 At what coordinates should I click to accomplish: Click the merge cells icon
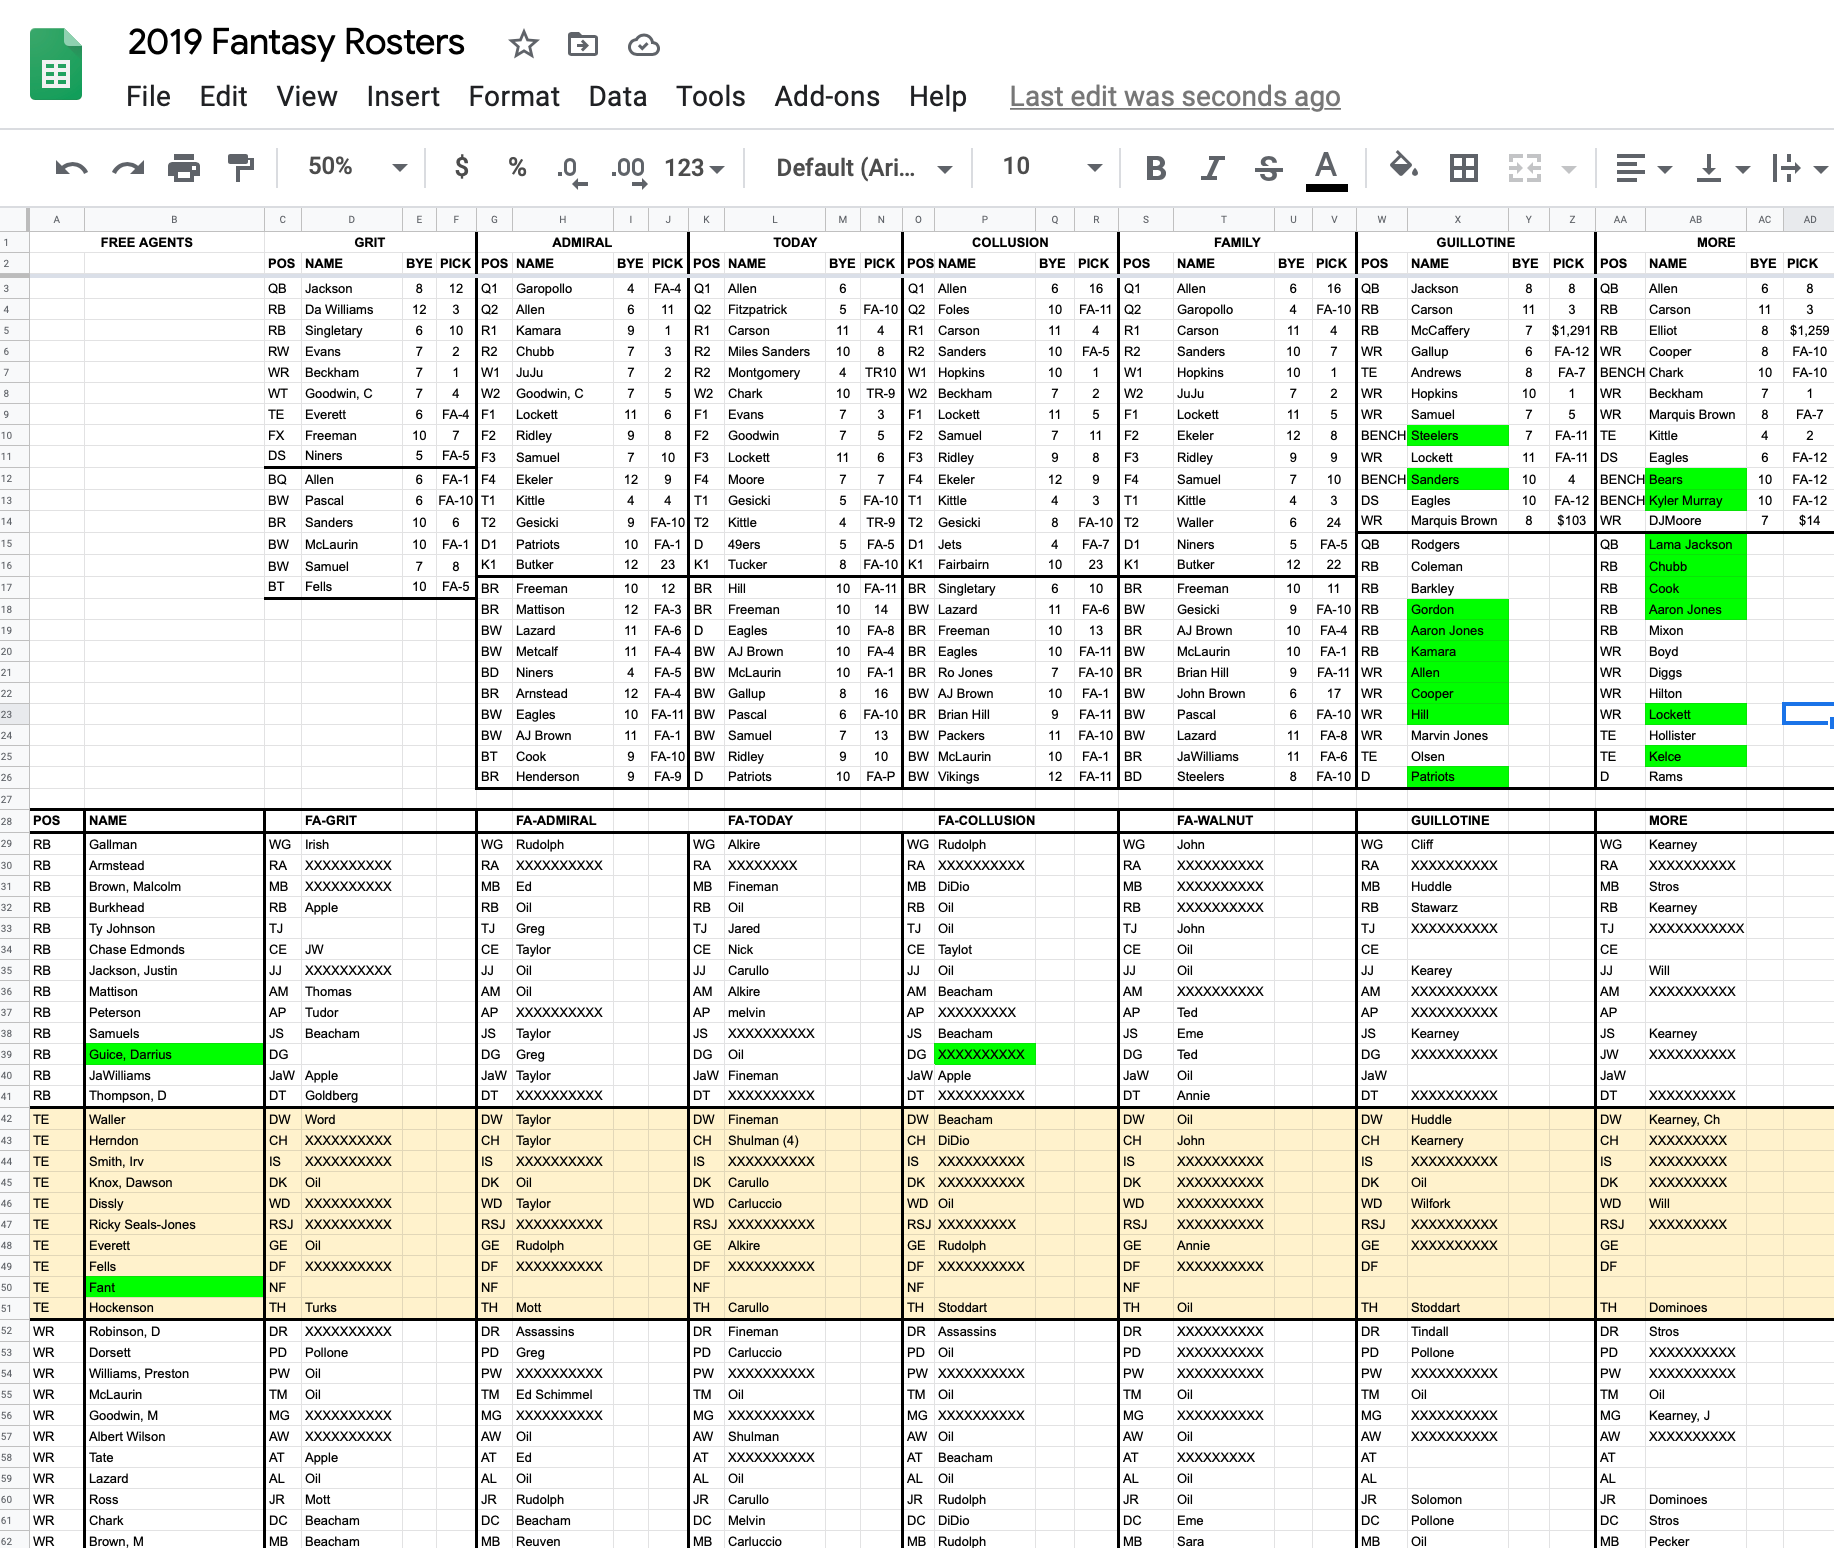tap(1525, 168)
